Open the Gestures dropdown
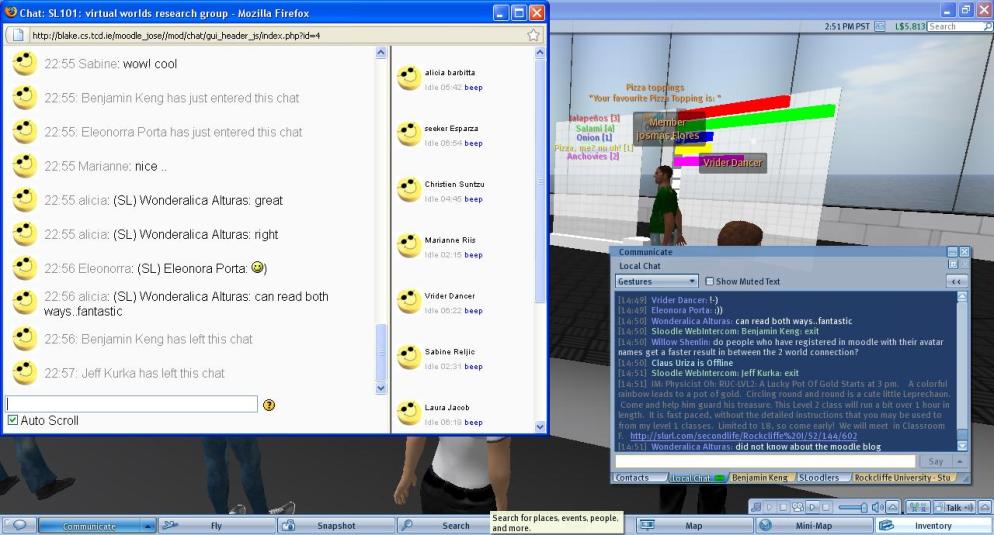This screenshot has width=994, height=535. click(656, 282)
